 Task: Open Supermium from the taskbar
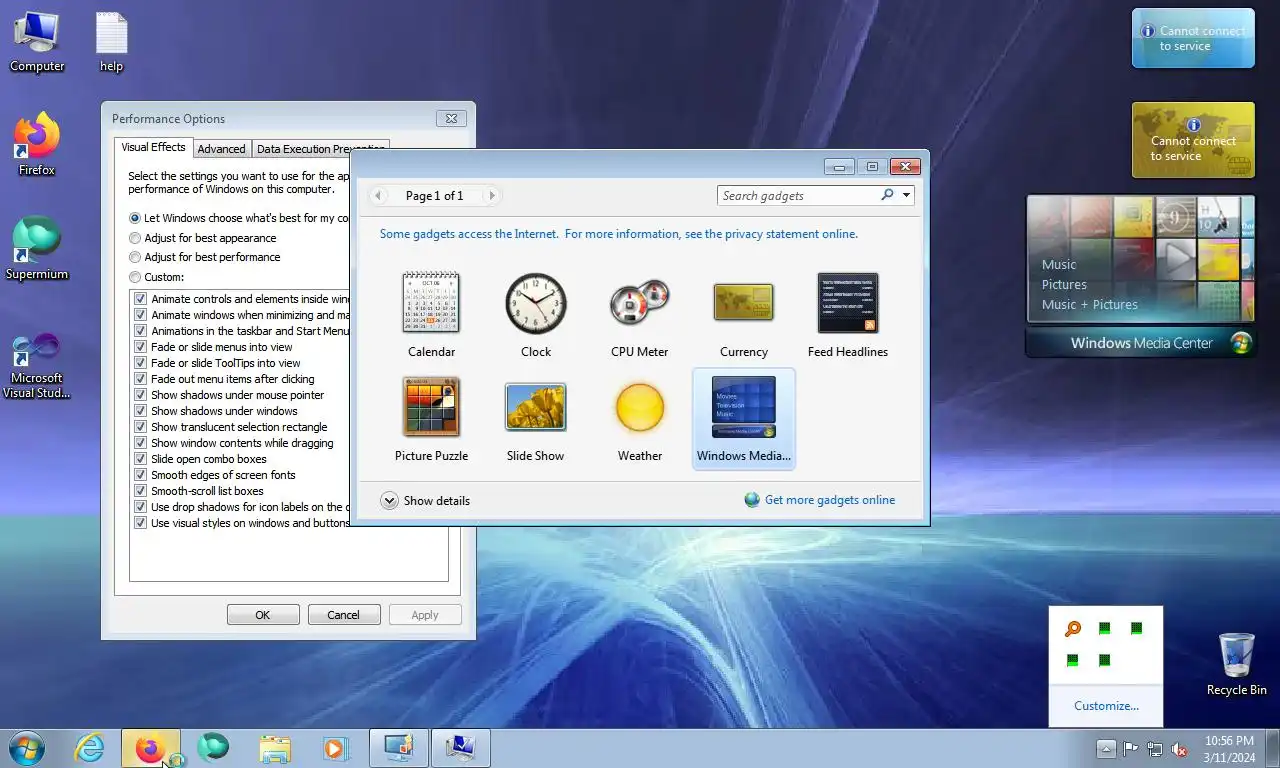coord(213,748)
